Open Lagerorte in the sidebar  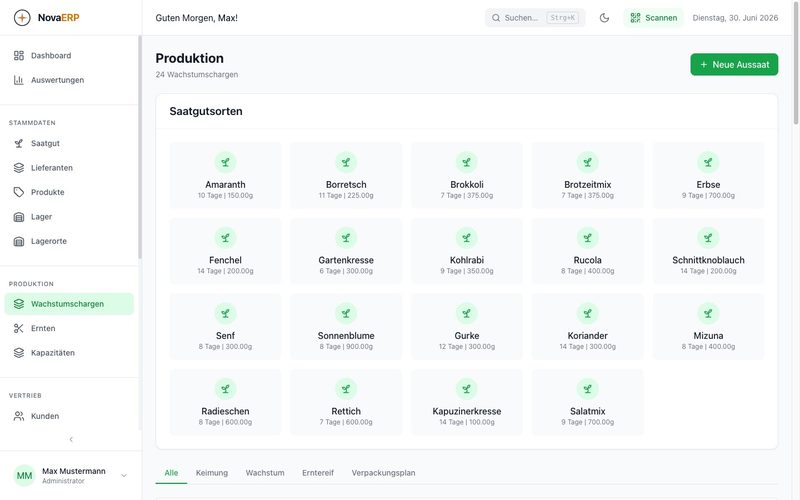tap(69, 241)
